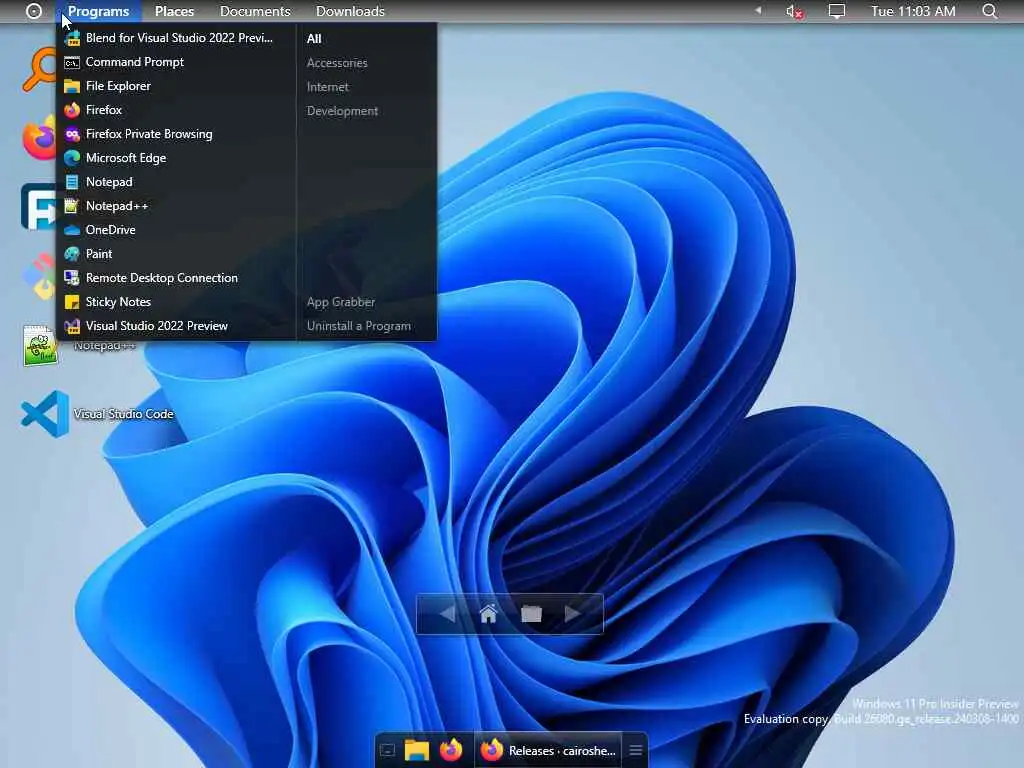Go back with desktop navigation left arrow
Screen dimensions: 1024x768
[447, 614]
